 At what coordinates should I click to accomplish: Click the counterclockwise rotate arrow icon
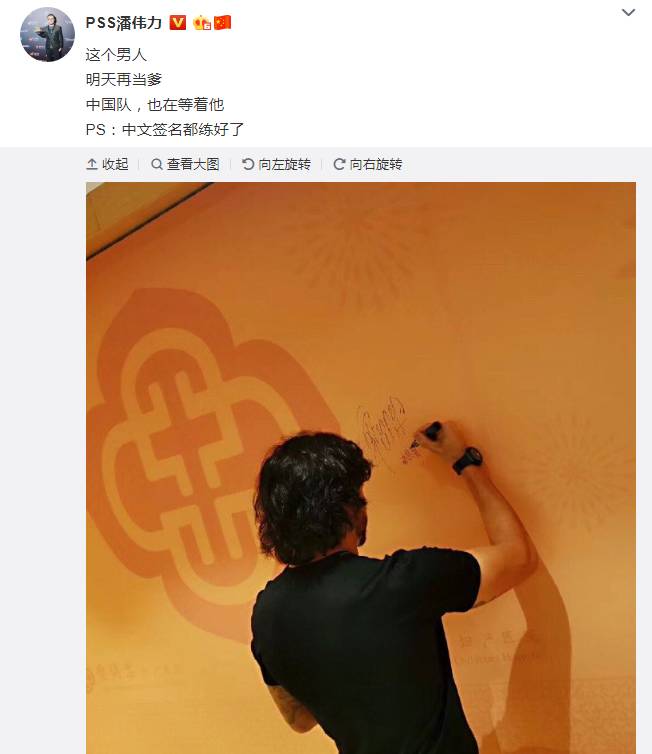click(248, 164)
